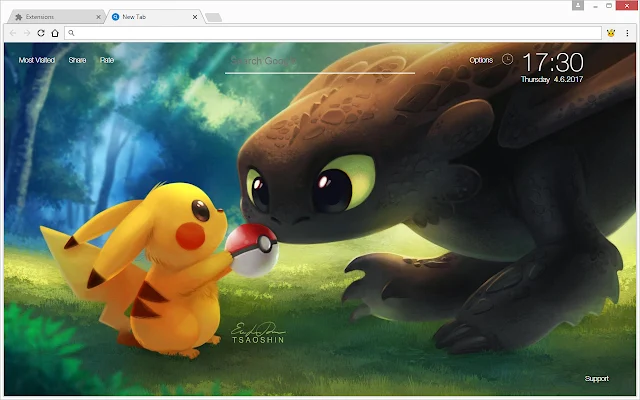Viewport: 640px width, 400px height.
Task: Close the Extensions tab
Action: [98, 17]
